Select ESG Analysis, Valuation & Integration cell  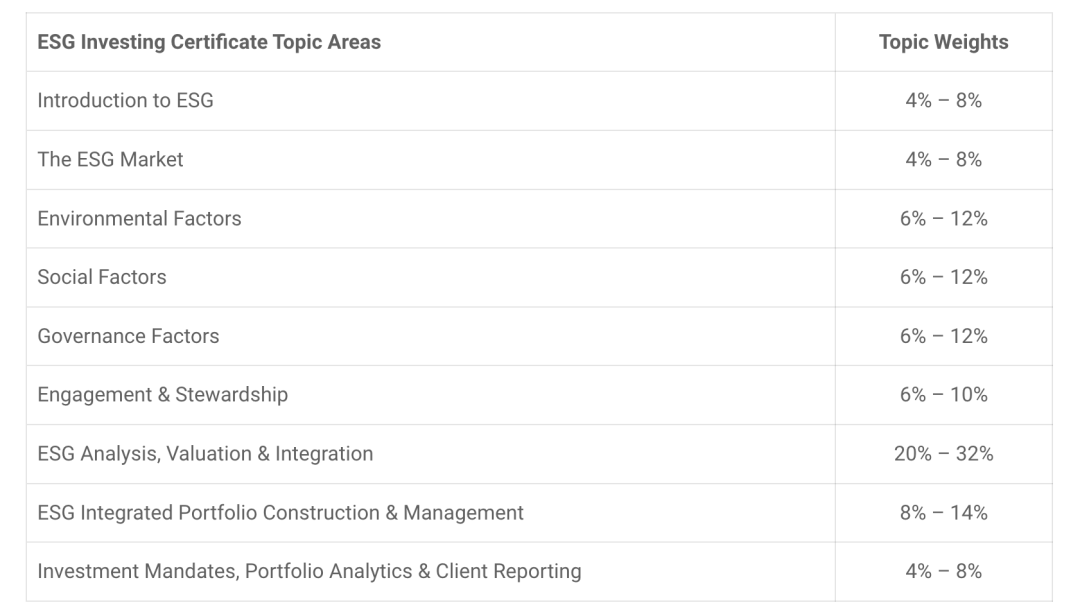pyautogui.click(x=205, y=453)
